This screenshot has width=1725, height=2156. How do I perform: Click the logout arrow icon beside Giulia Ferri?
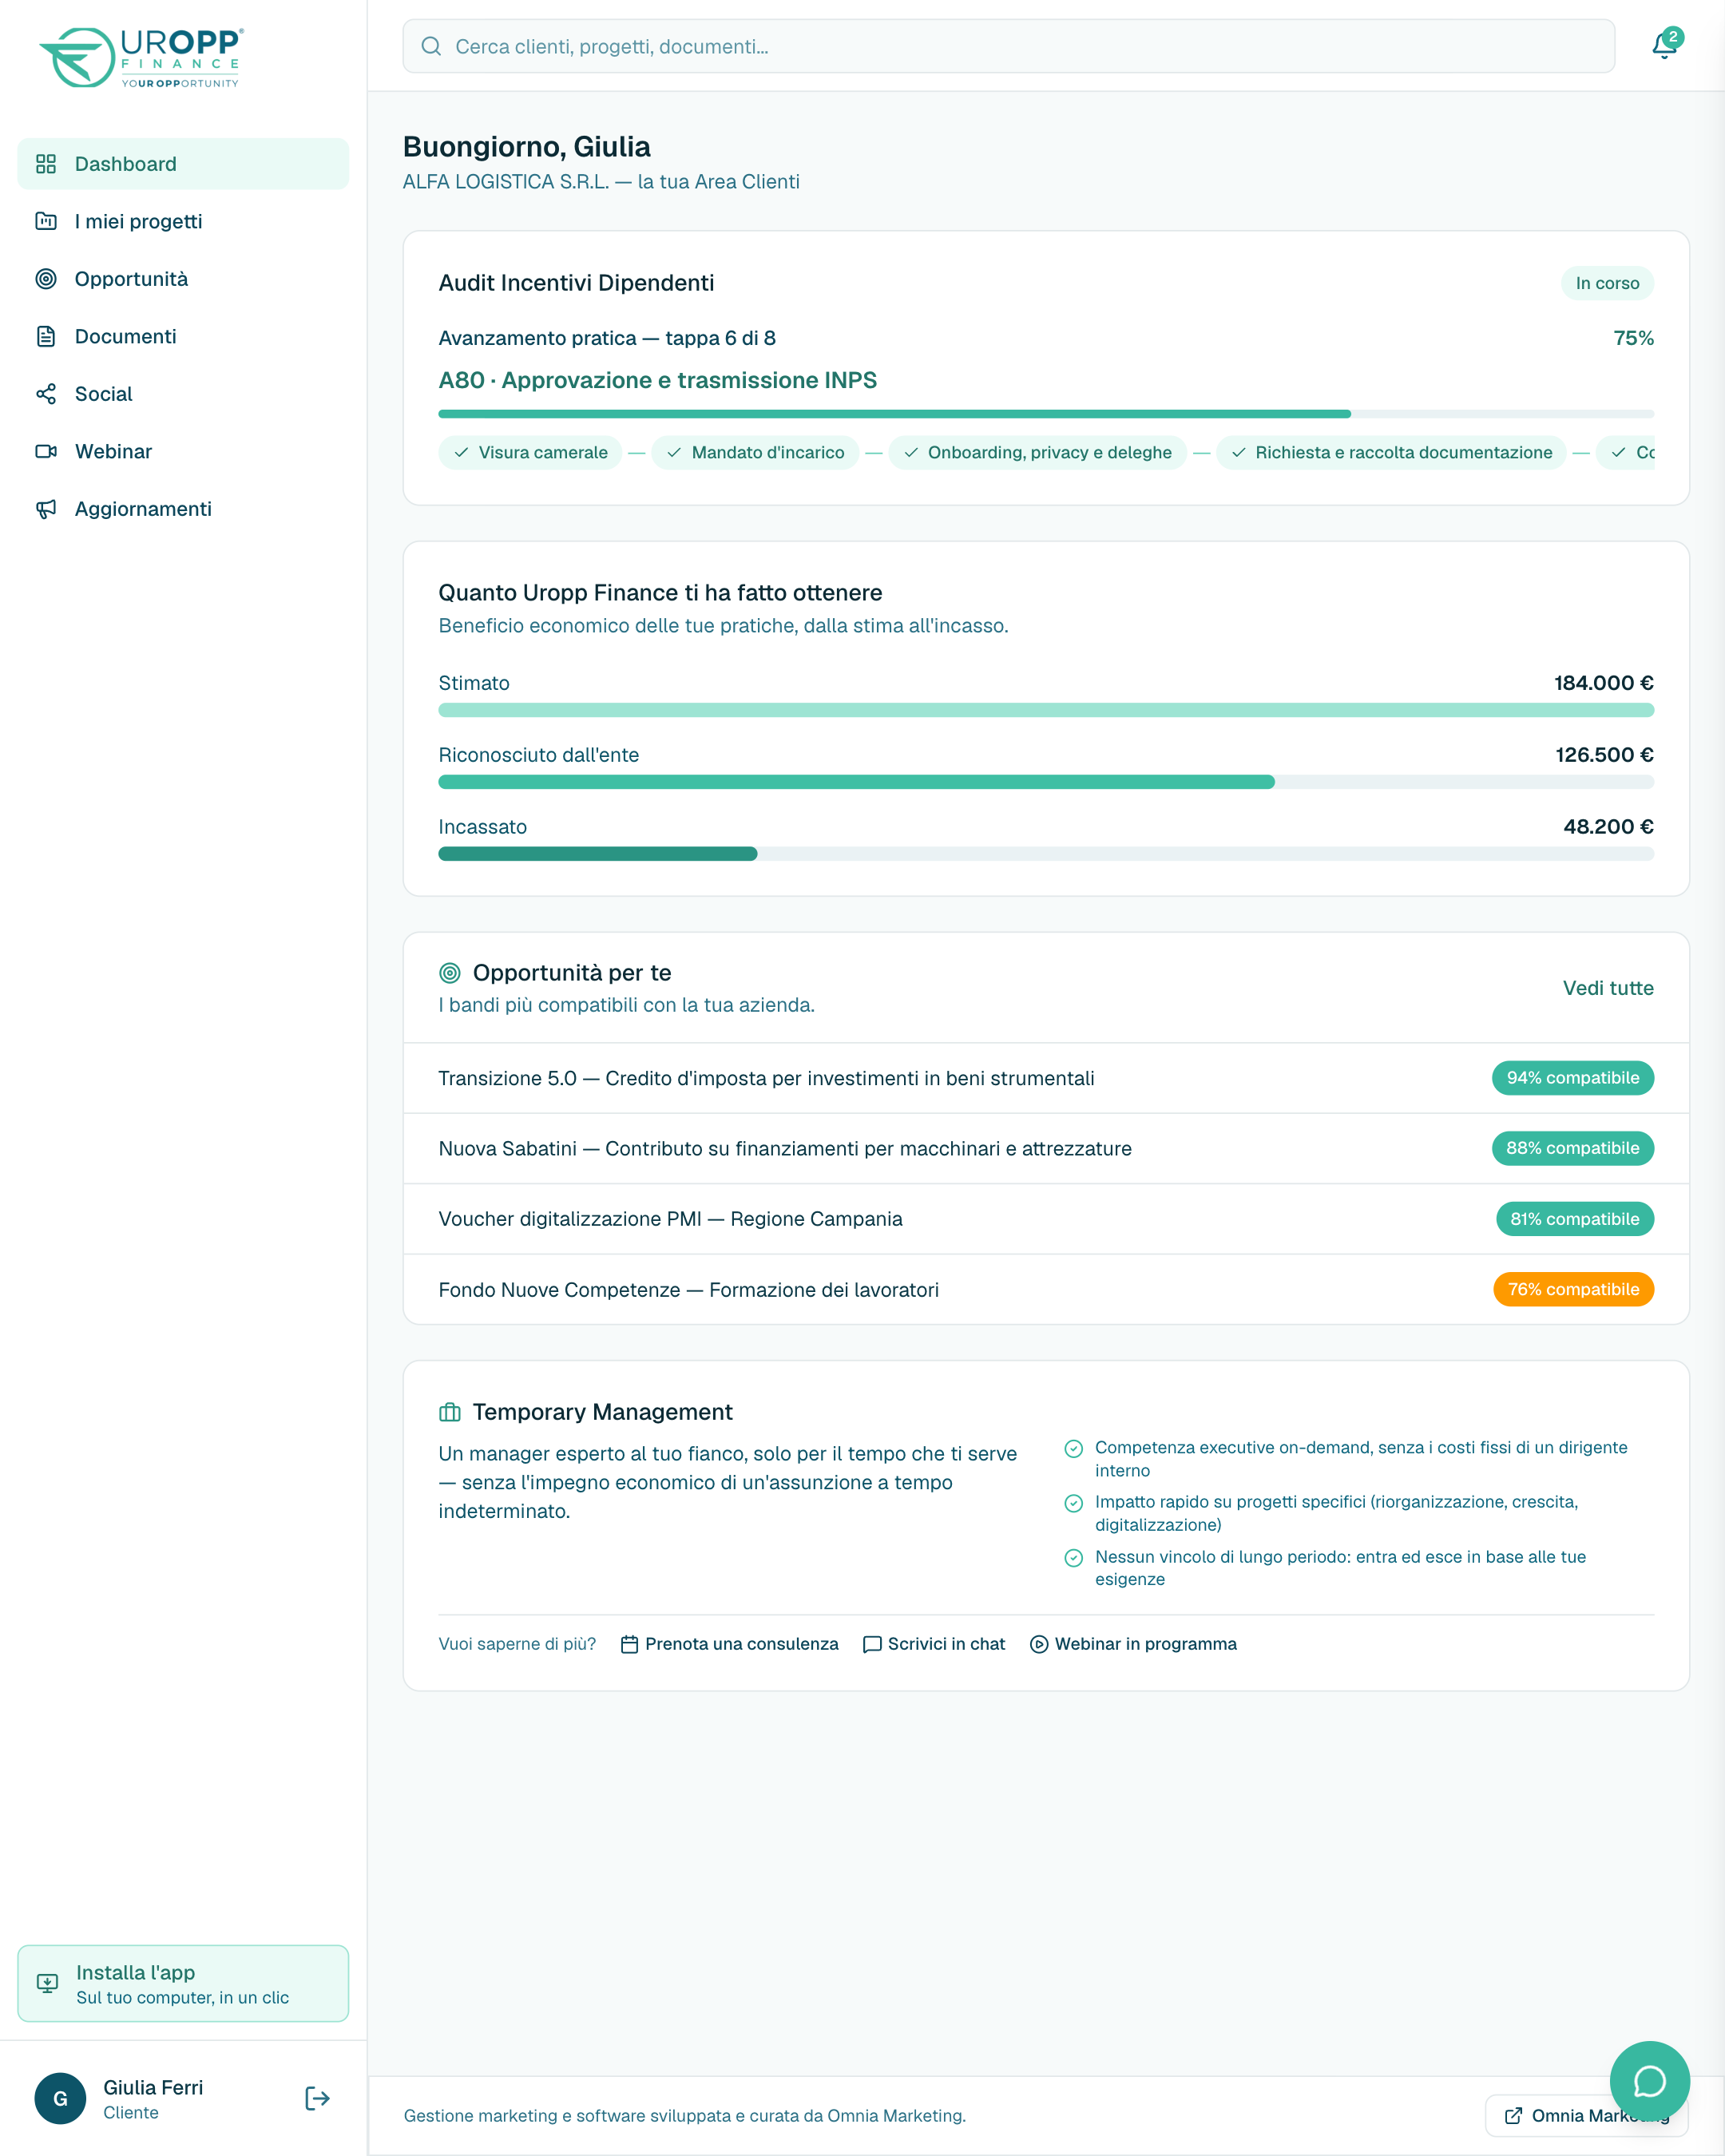pyautogui.click(x=317, y=2098)
